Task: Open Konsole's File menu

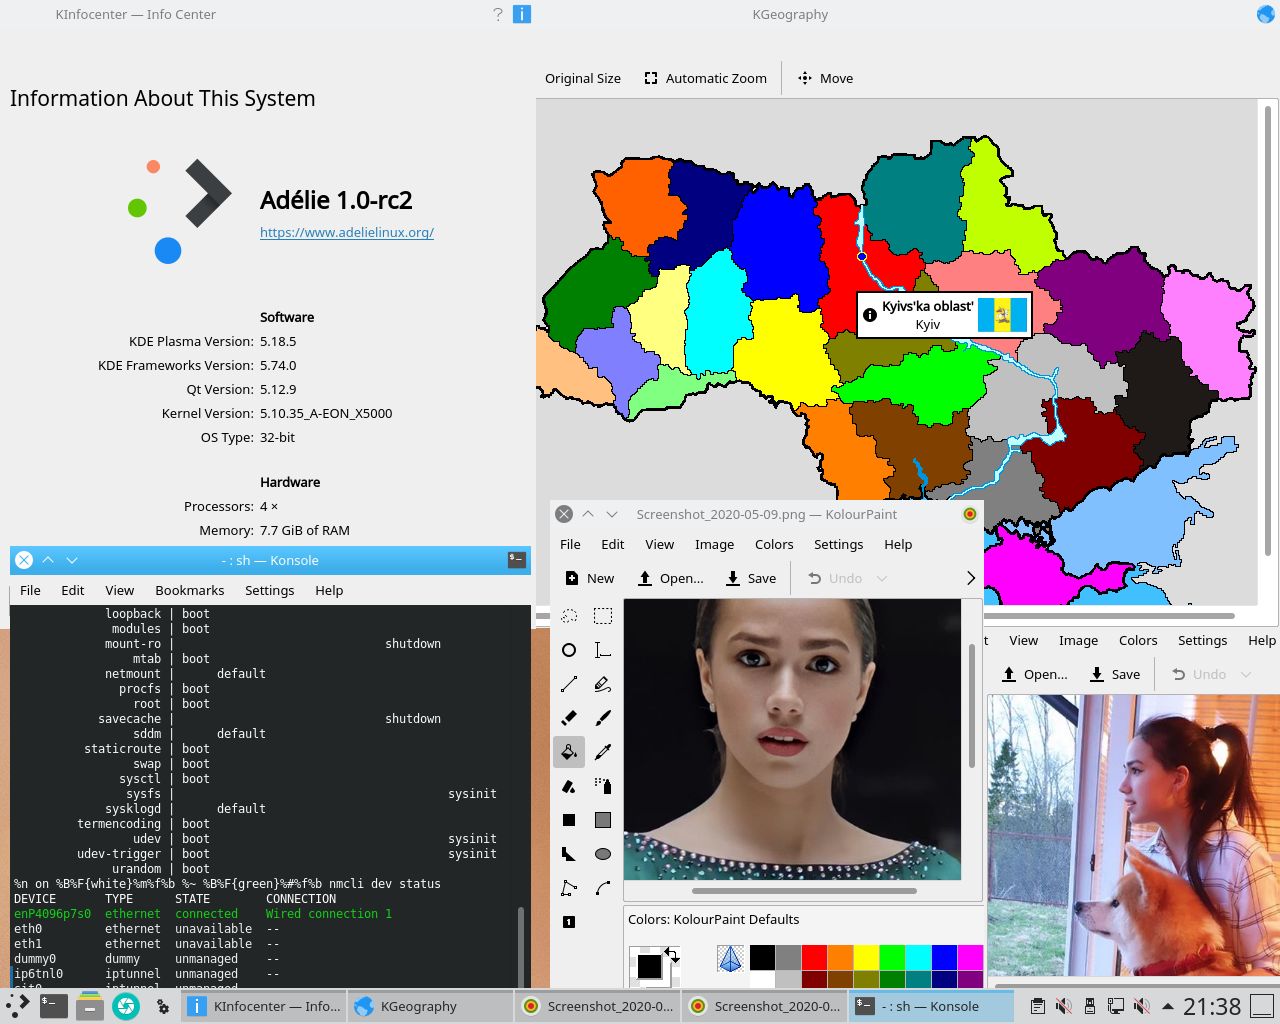Action: tap(30, 590)
